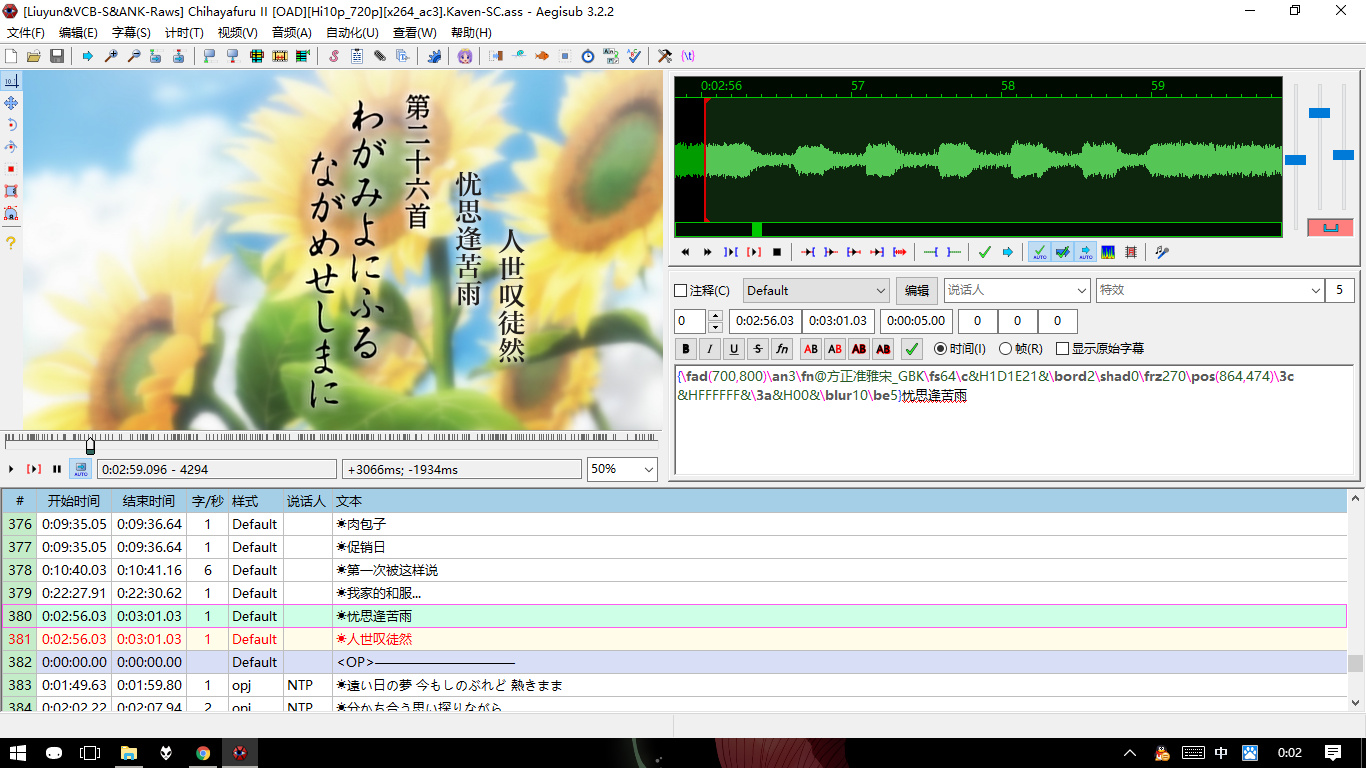Select the scale subtitles tool

11,169
